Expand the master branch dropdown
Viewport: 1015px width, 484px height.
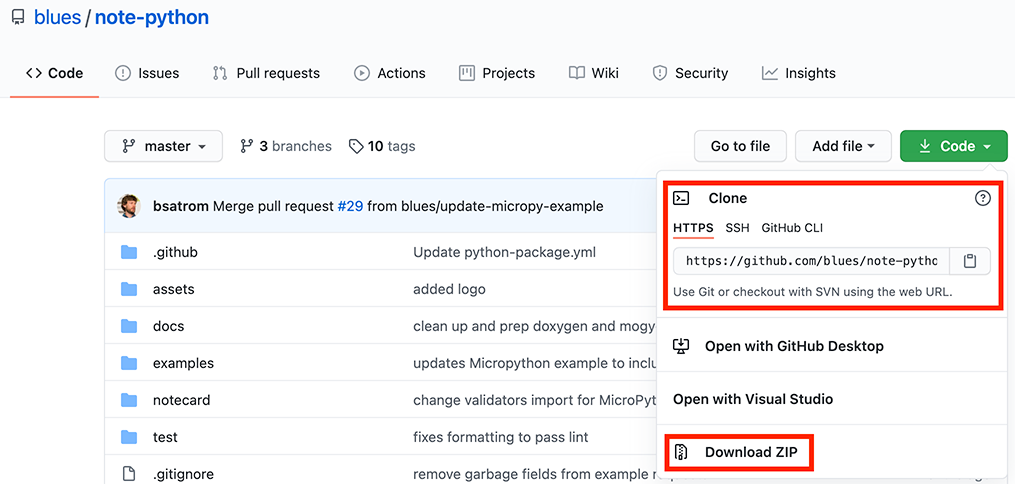(x=163, y=146)
